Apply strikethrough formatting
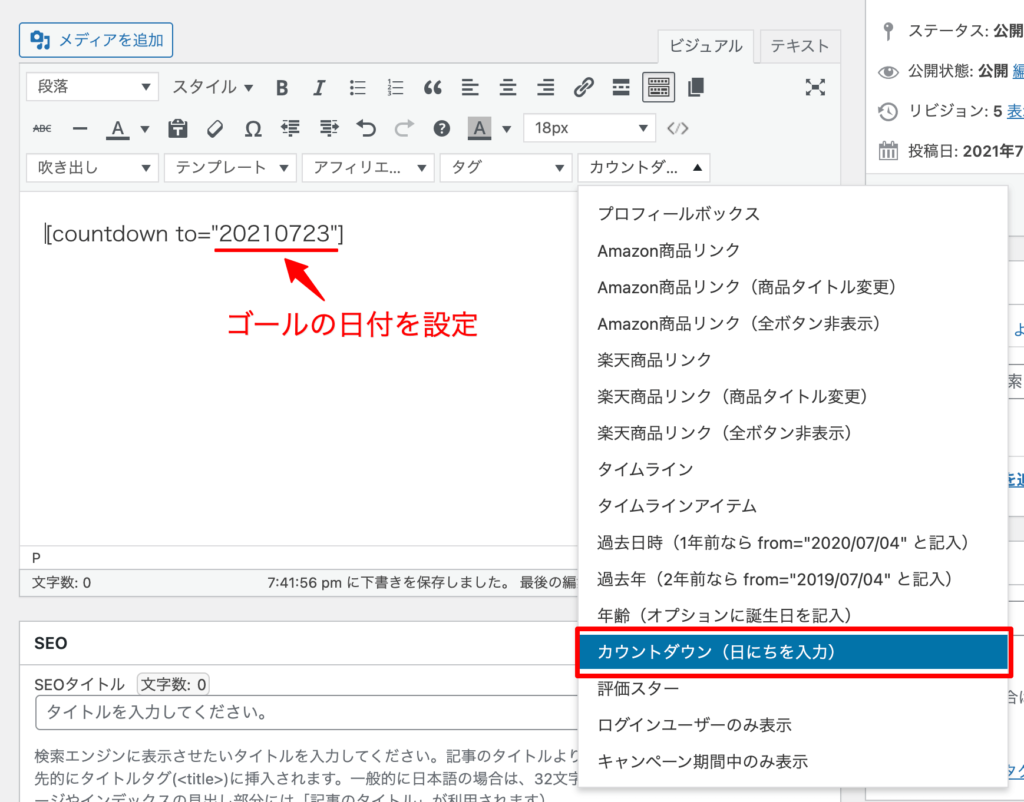This screenshot has width=1024, height=802. [x=42, y=129]
